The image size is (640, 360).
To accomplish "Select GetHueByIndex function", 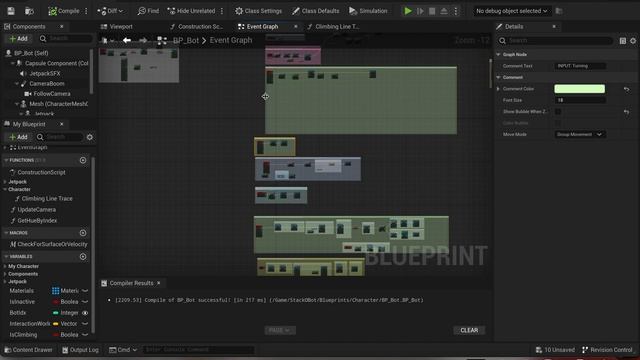I will pyautogui.click(x=37, y=220).
